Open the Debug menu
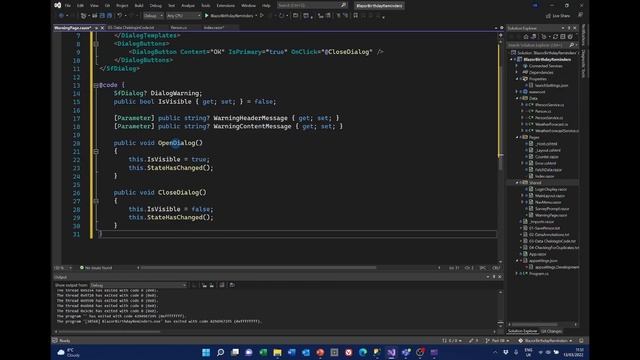The image size is (640, 360). pos(156,6)
